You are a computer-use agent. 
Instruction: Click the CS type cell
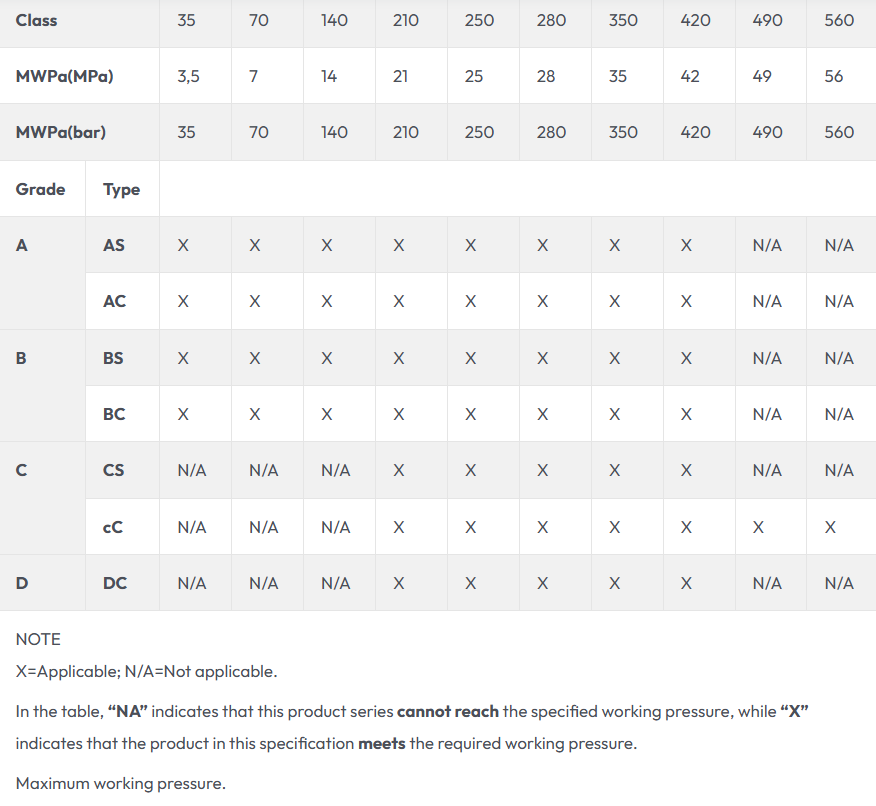coord(114,470)
